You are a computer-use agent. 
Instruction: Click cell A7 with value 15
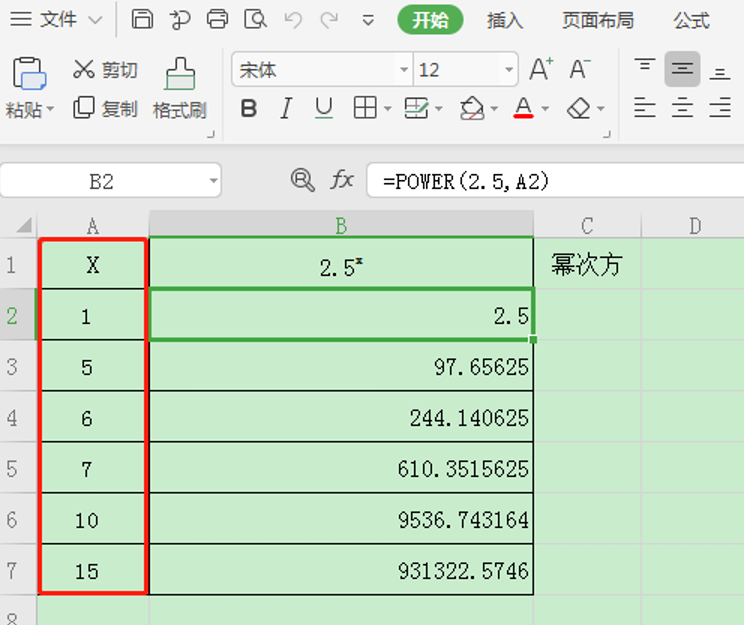point(93,569)
